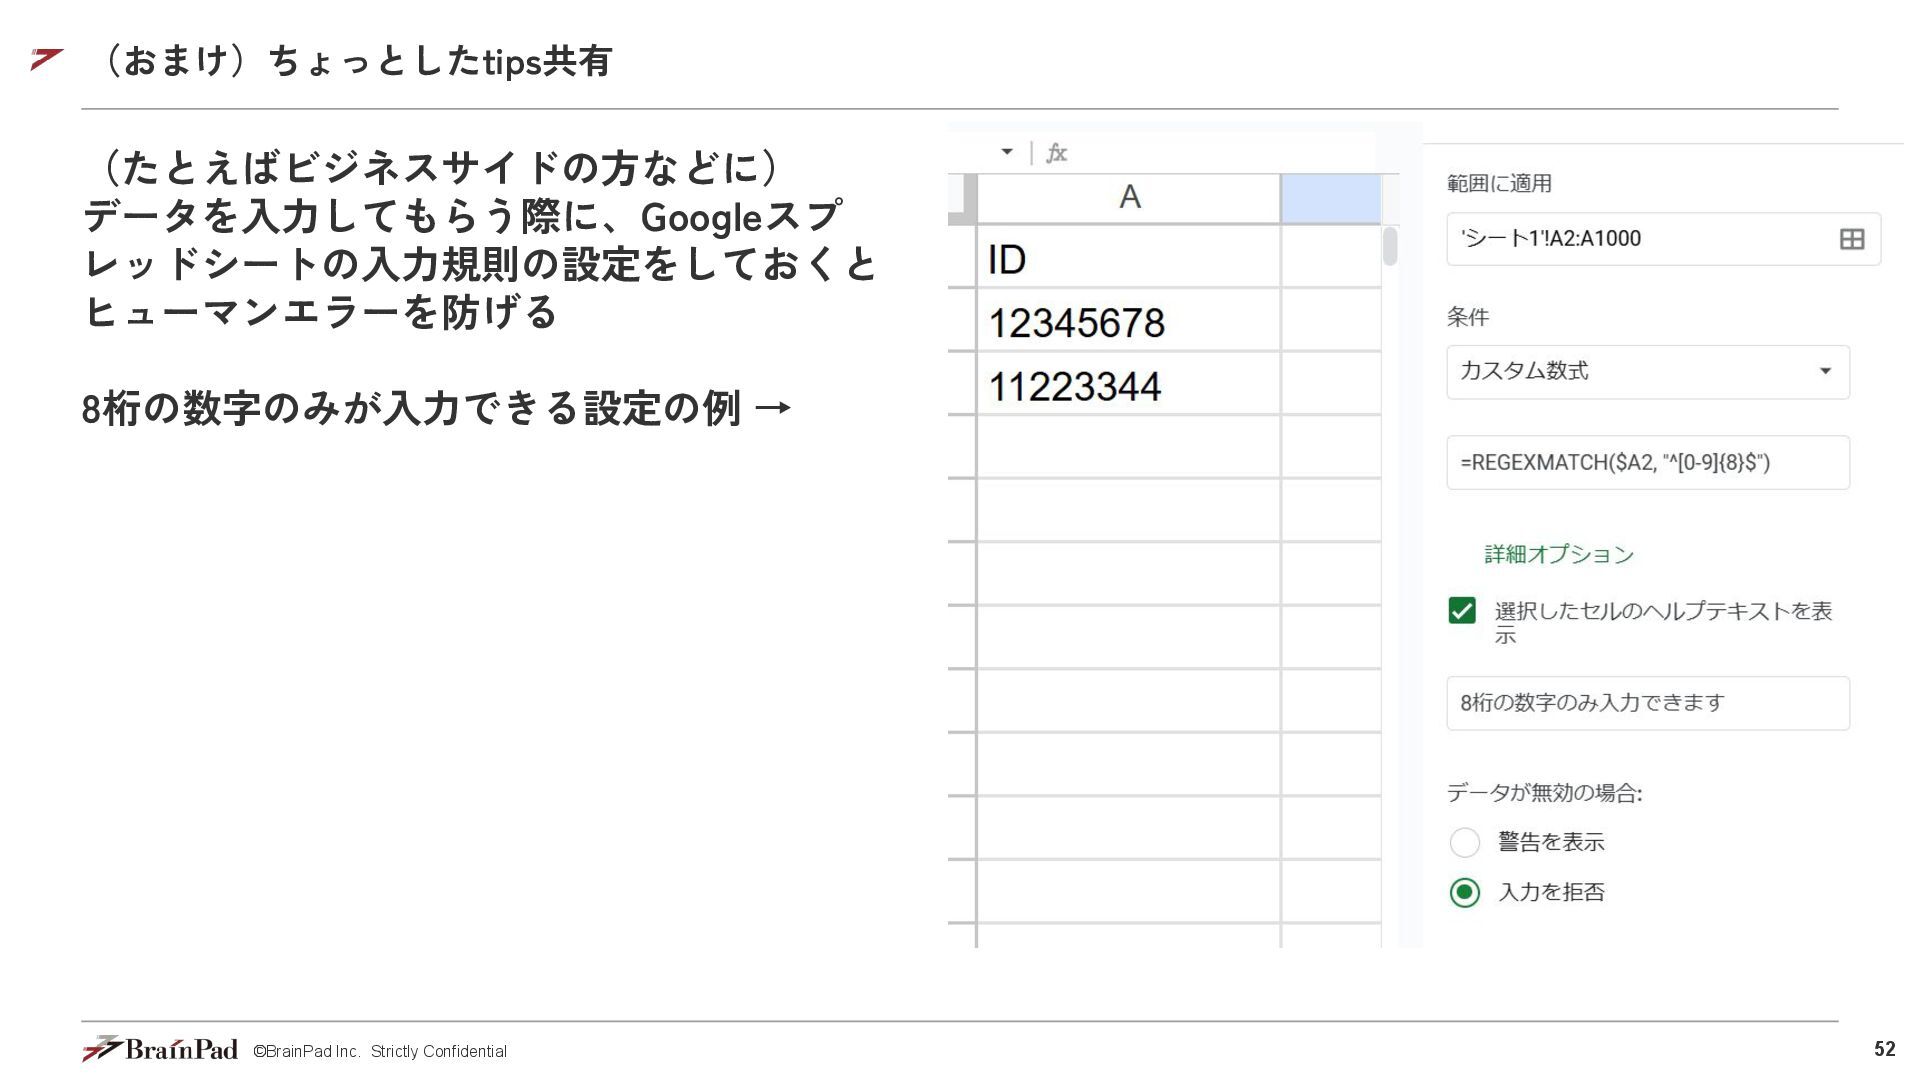The width and height of the screenshot is (1920, 1080).
Task: Select the cell containing ID
Action: 1128,259
